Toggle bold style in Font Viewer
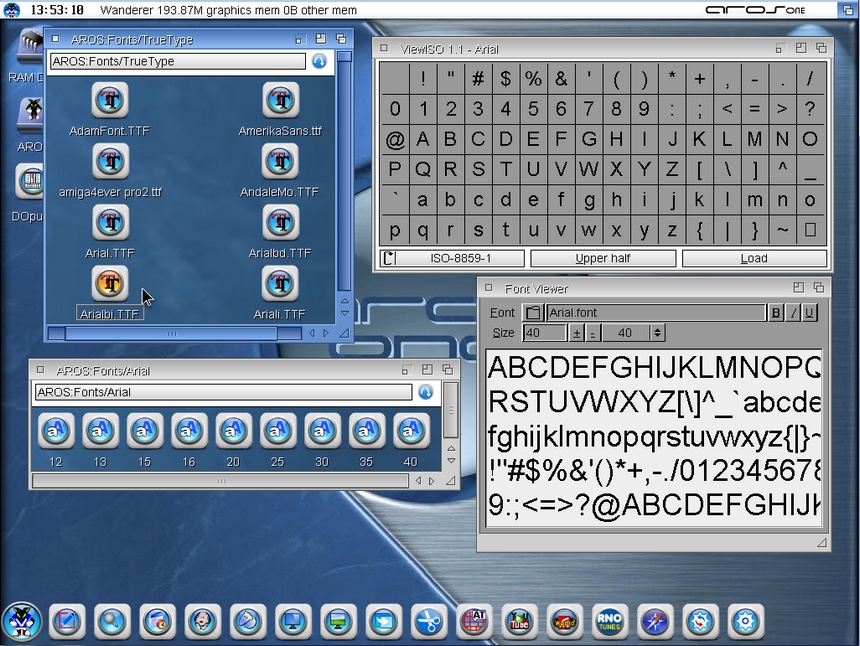The image size is (860, 646). click(x=776, y=313)
